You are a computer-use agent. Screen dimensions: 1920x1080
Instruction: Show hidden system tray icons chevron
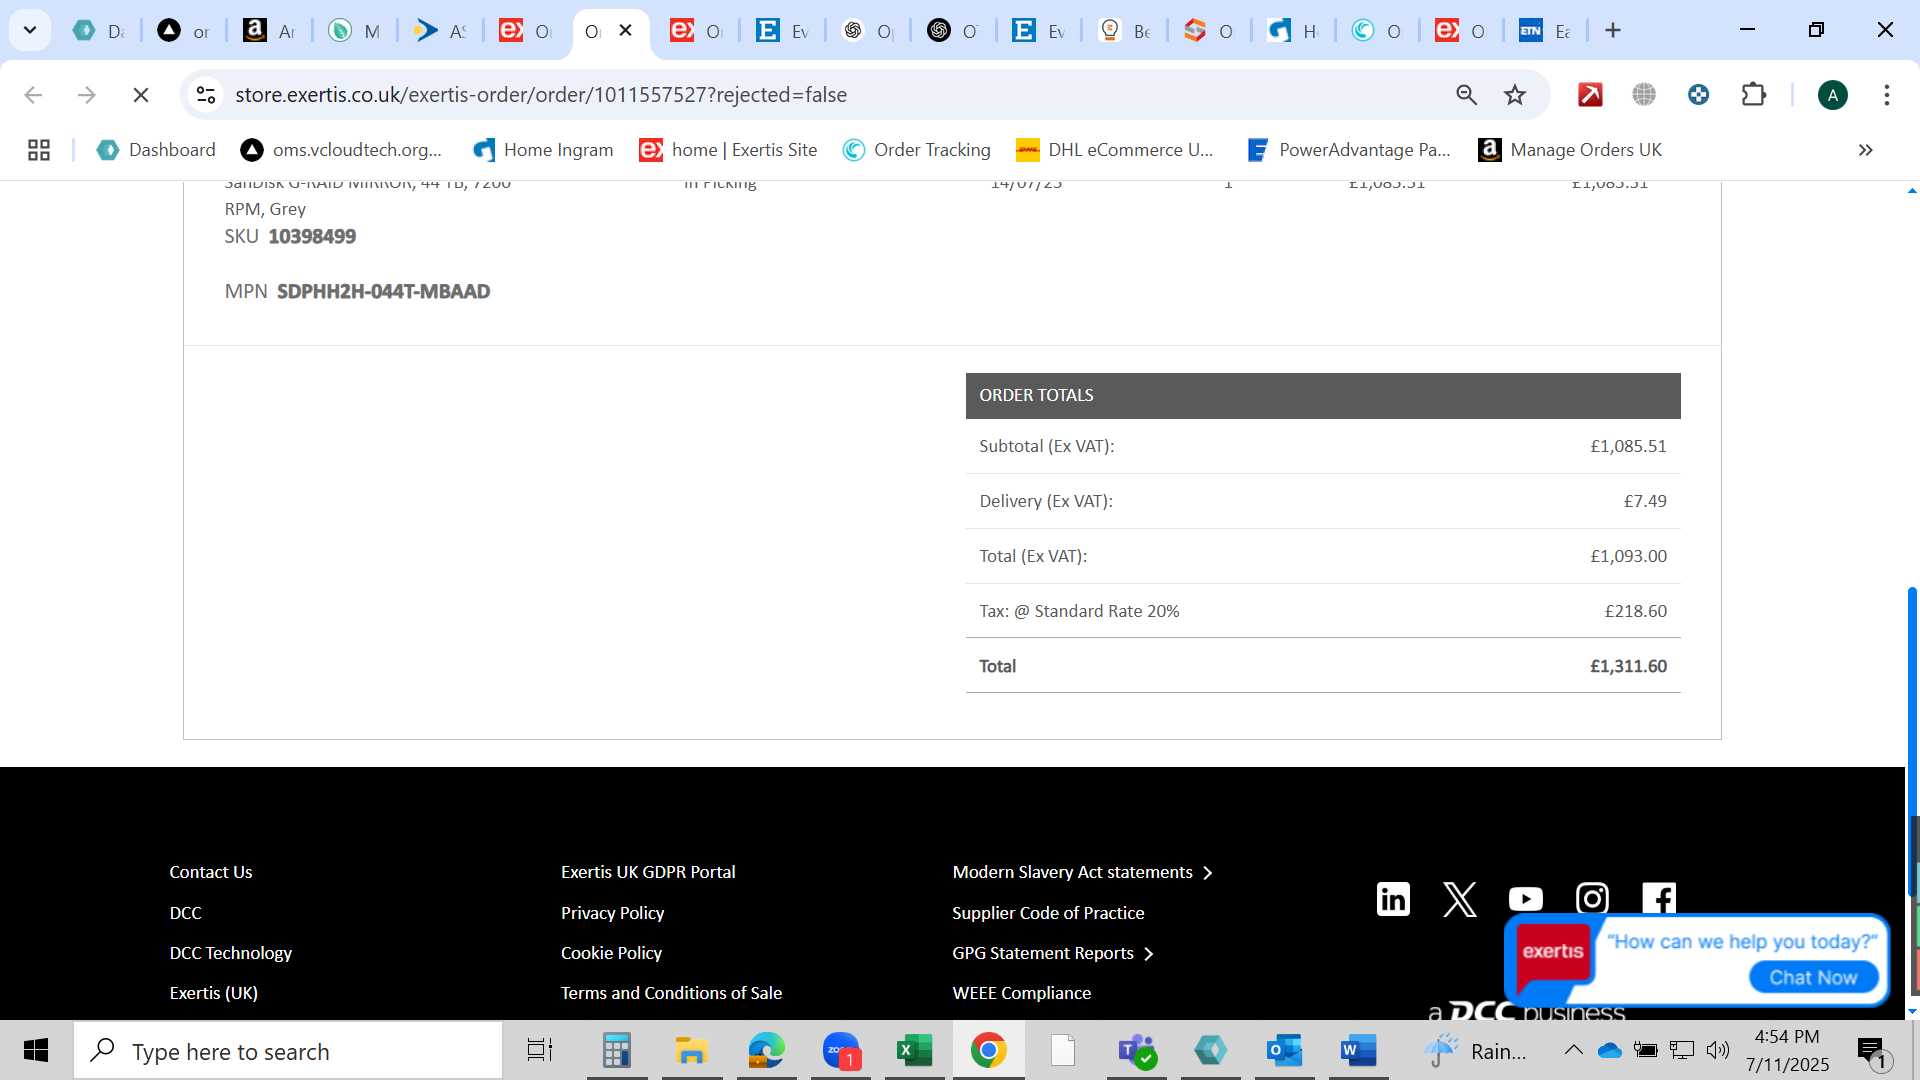pos(1573,1050)
